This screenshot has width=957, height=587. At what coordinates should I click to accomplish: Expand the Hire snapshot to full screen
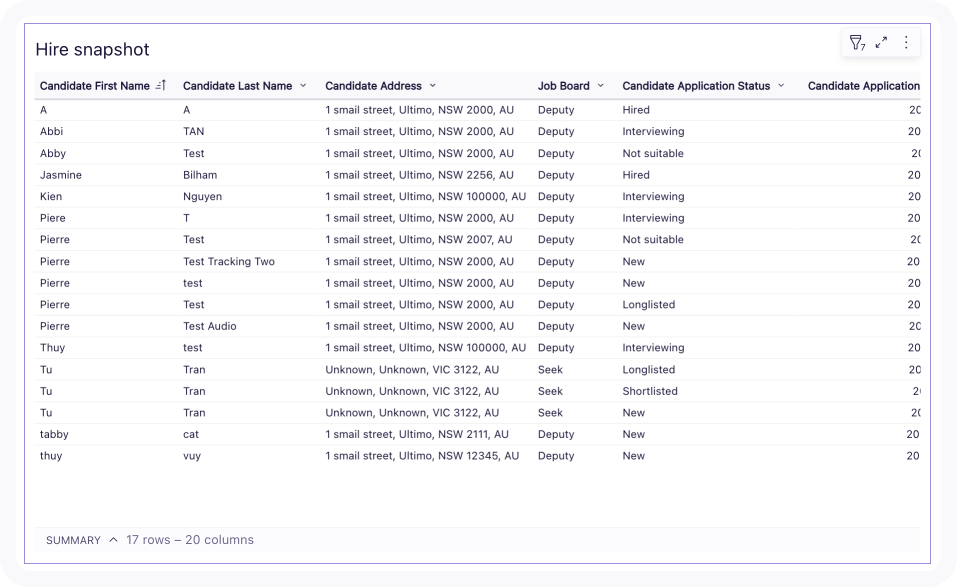[882, 43]
